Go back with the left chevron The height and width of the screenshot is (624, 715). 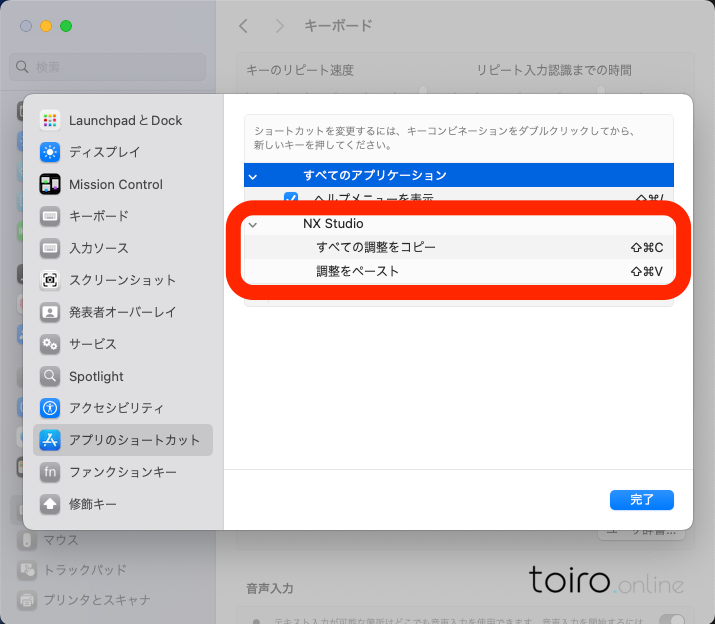point(244,26)
